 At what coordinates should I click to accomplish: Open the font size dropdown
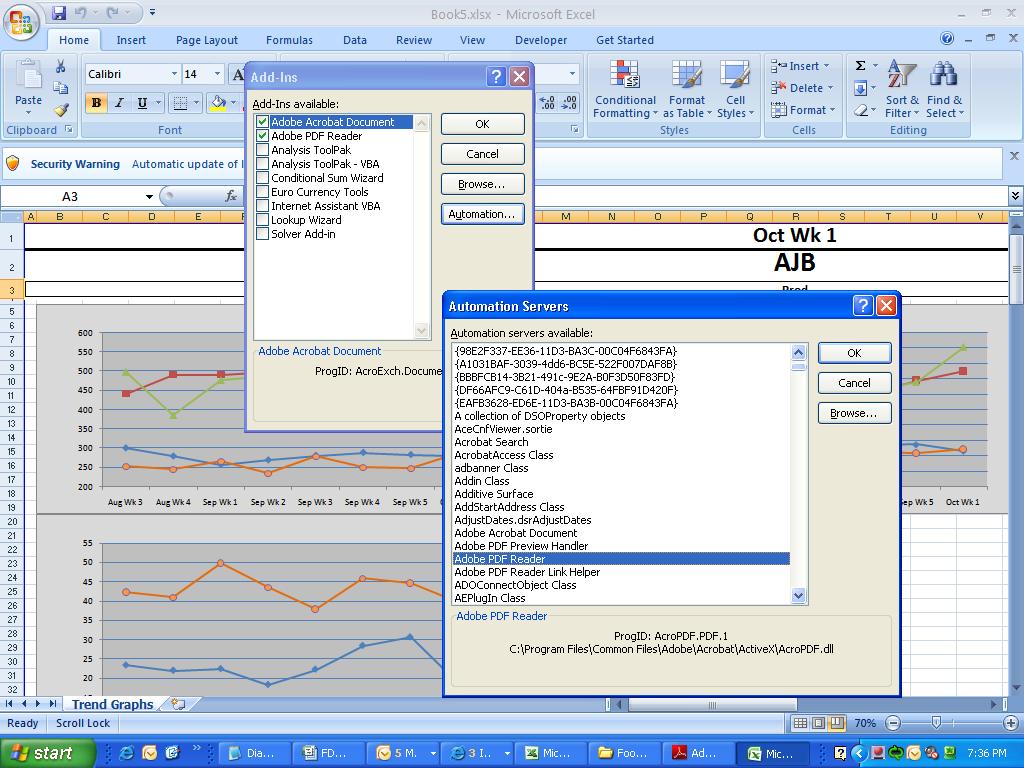(218, 74)
